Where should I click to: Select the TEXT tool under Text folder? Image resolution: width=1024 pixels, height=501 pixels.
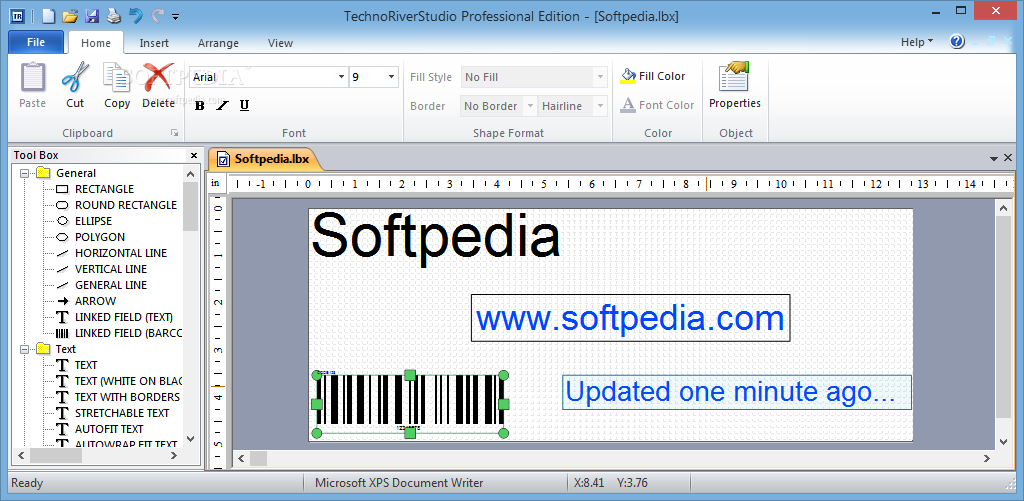(76, 365)
